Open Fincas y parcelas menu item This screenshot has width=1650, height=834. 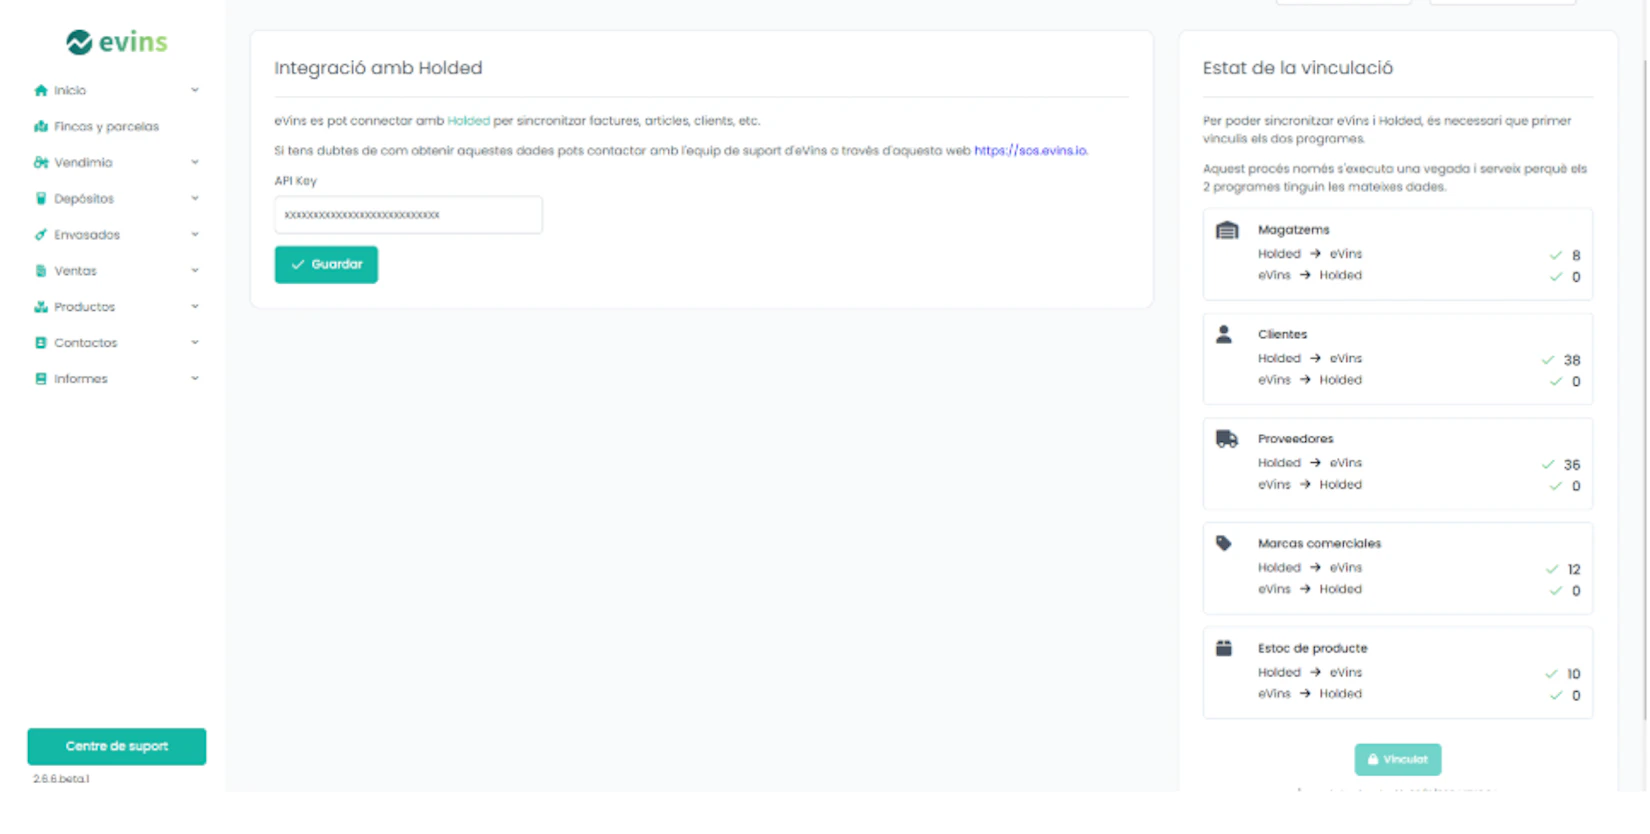point(106,126)
